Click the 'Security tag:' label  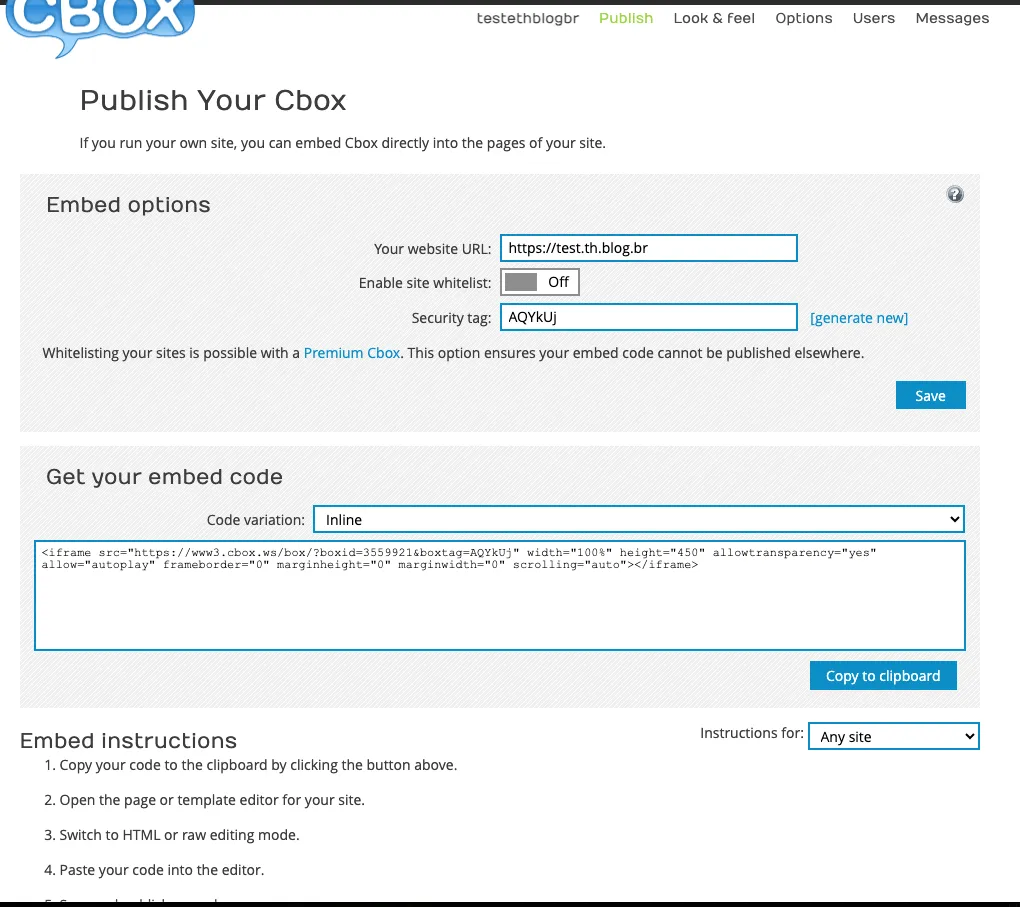click(451, 318)
